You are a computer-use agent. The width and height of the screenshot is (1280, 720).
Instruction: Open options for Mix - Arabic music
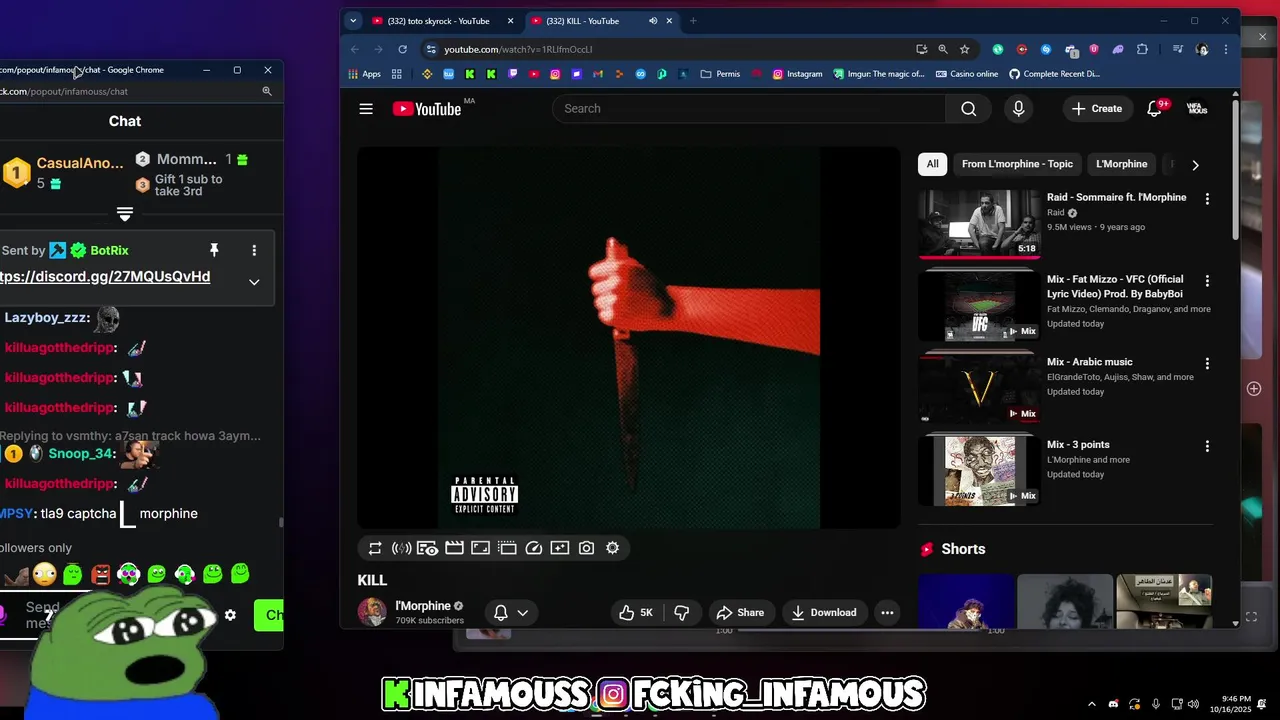[1207, 364]
